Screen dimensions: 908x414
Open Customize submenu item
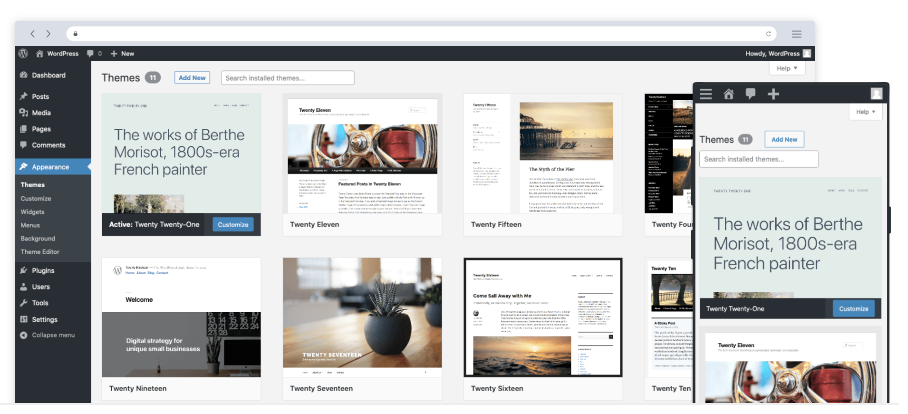pyautogui.click(x=36, y=199)
